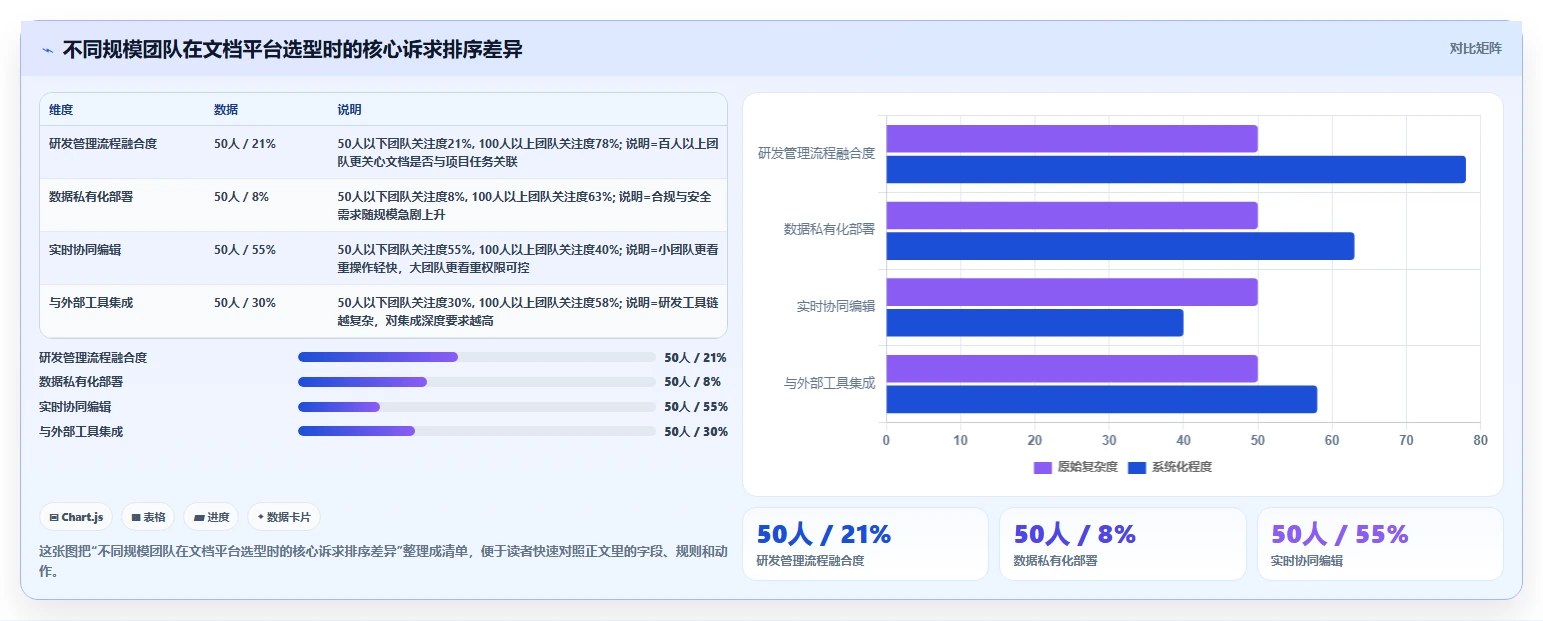Click the description mentioning 百人以上团队
The width and height of the screenshot is (1543, 621).
528,152
